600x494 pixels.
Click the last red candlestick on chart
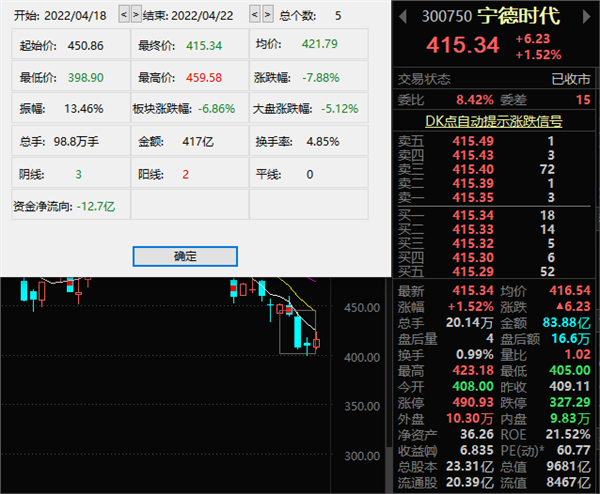click(x=317, y=343)
